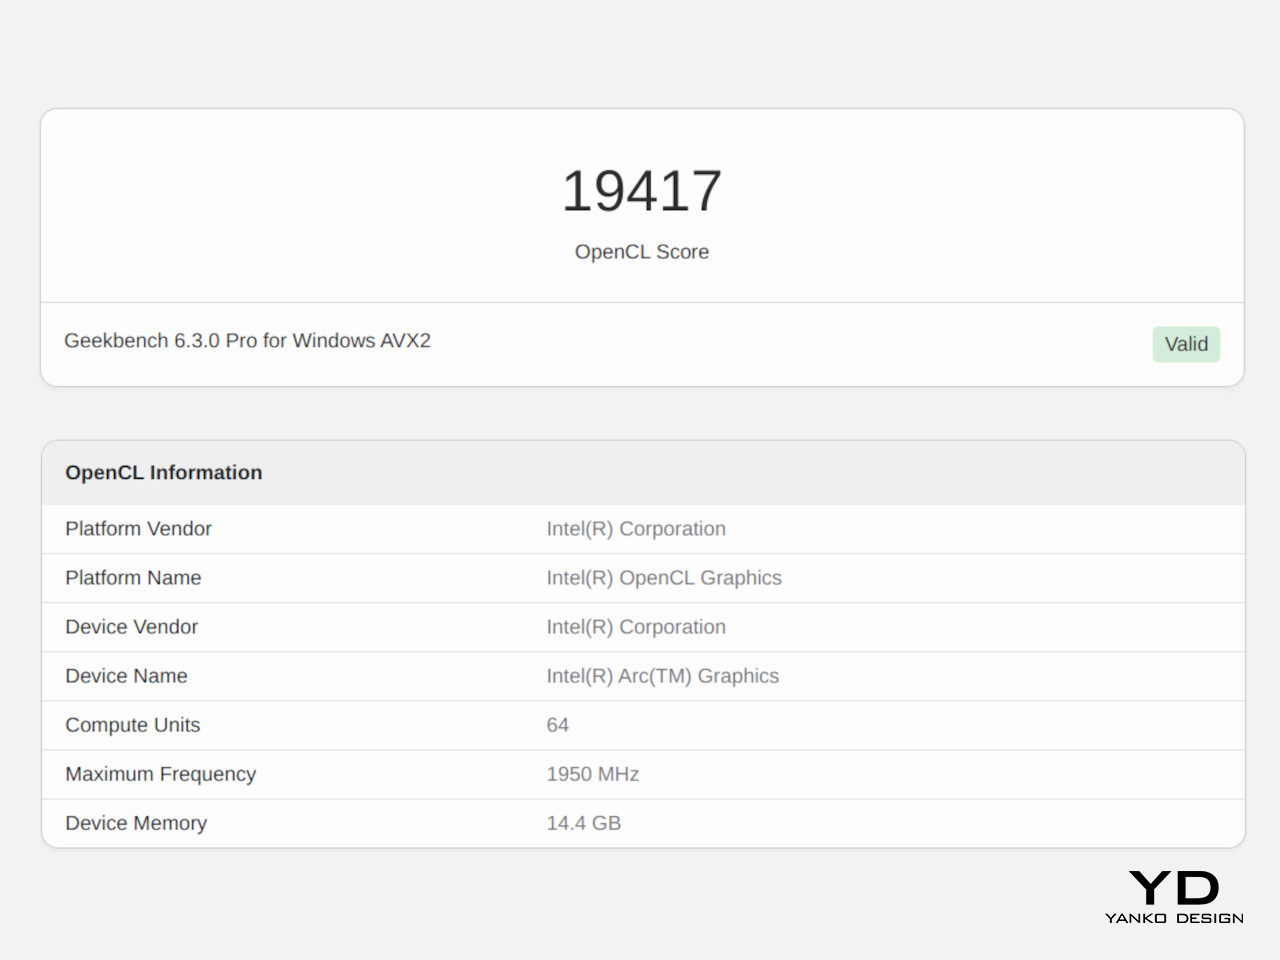Click Intel(R) Corporation value in Platform Vendor row
This screenshot has height=960, width=1280.
(636, 529)
